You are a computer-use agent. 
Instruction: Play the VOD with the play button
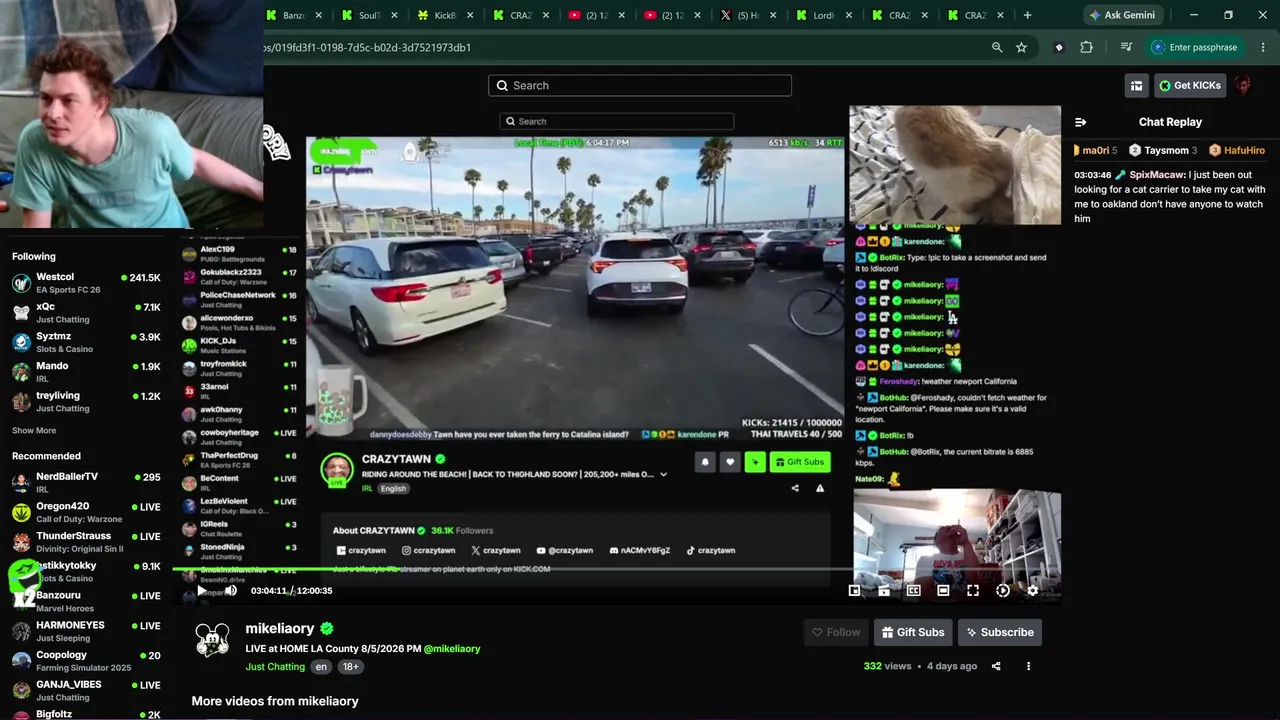[x=201, y=591]
